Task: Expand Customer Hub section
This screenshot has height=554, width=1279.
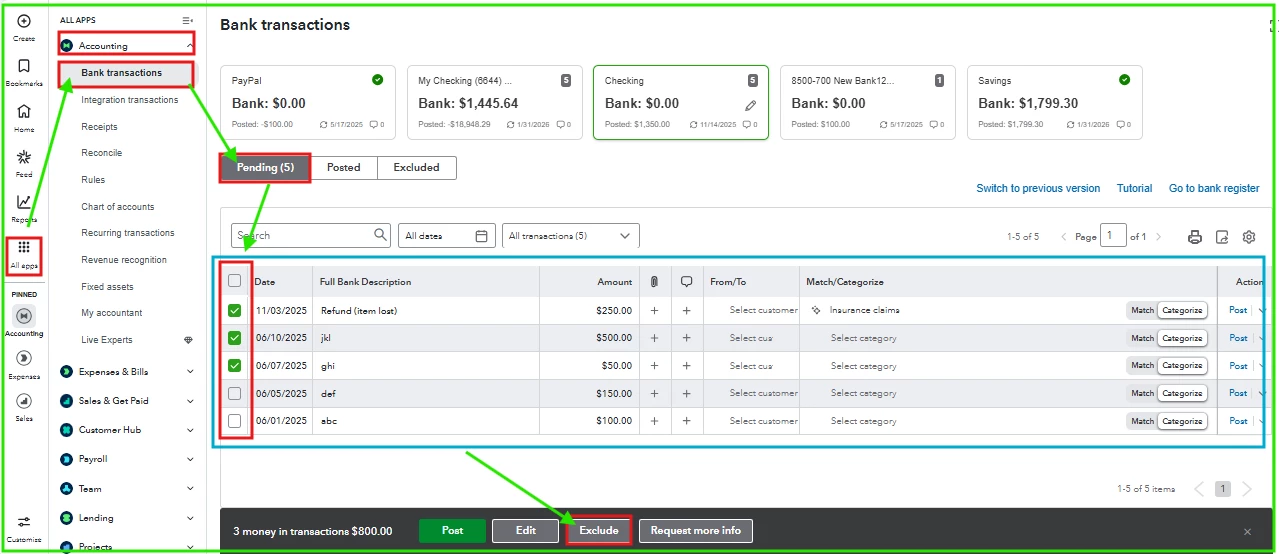Action: (x=190, y=430)
